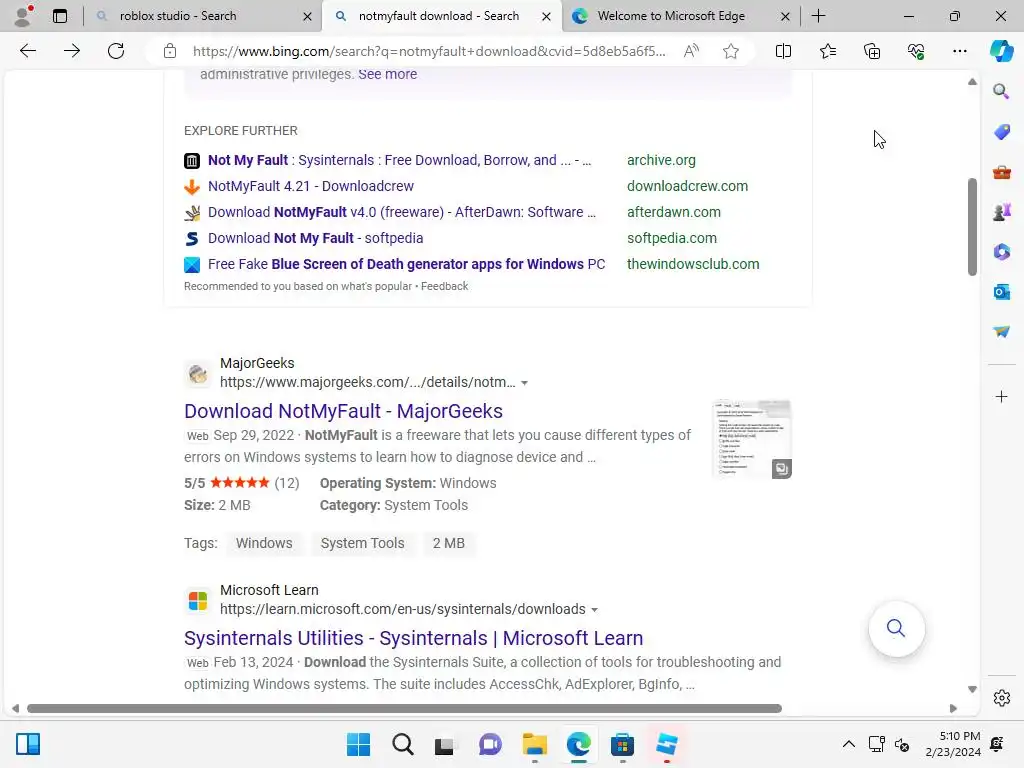Go forward to the next page
Screen dimensions: 1024x768
point(72,51)
